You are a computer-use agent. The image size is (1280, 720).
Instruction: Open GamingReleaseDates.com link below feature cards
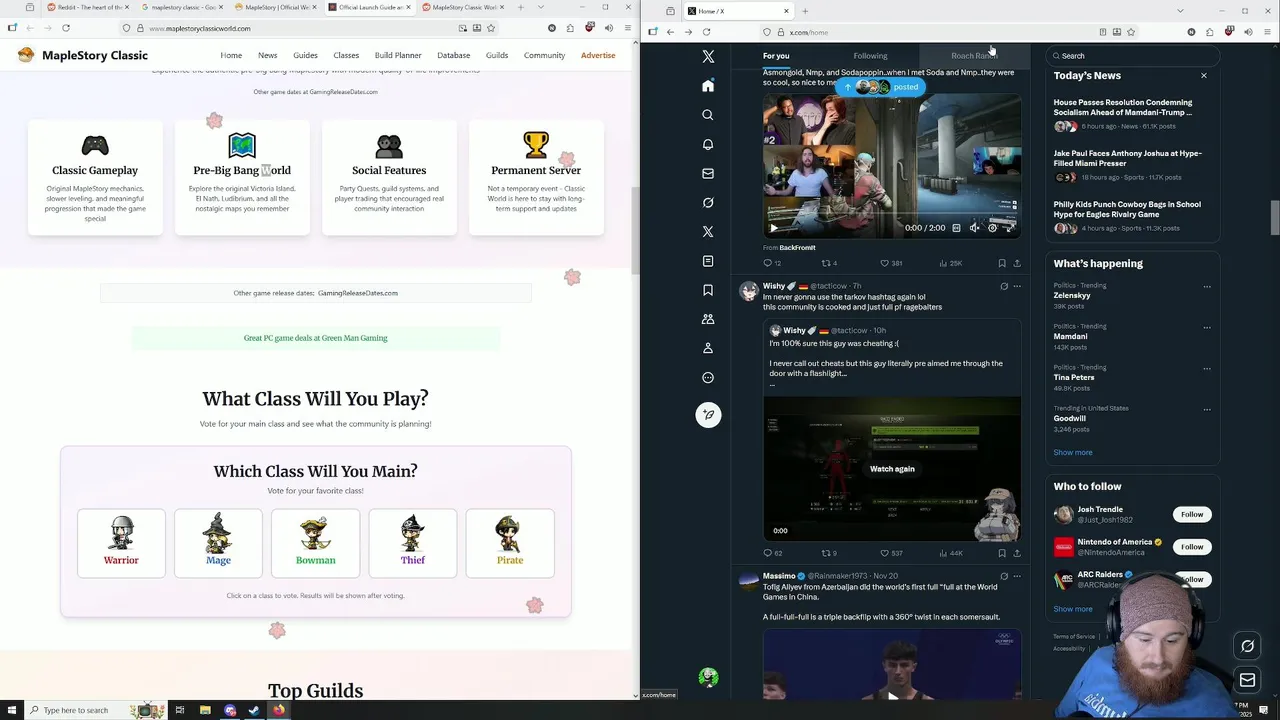point(358,293)
